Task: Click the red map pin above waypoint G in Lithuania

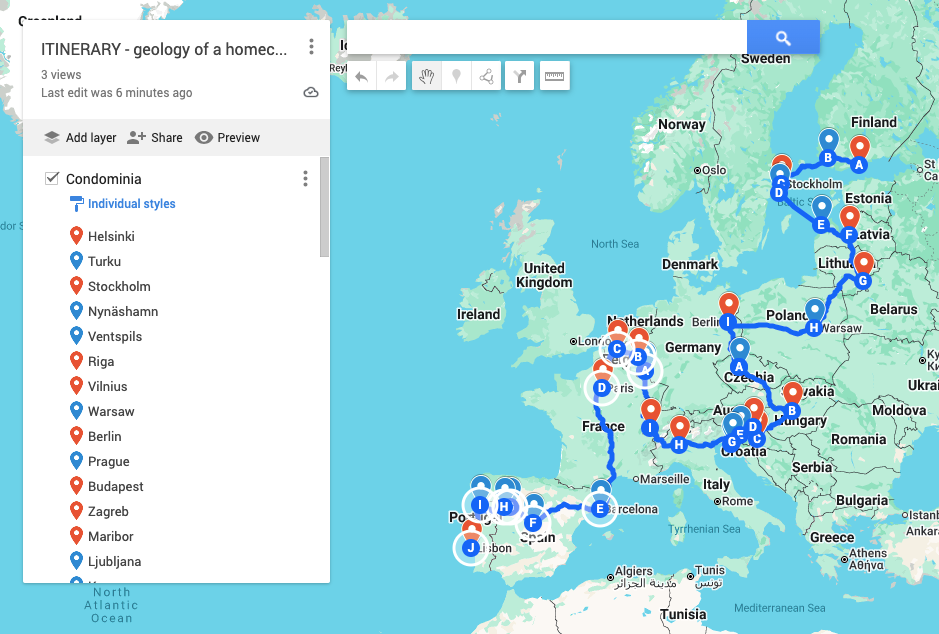Action: 864,263
